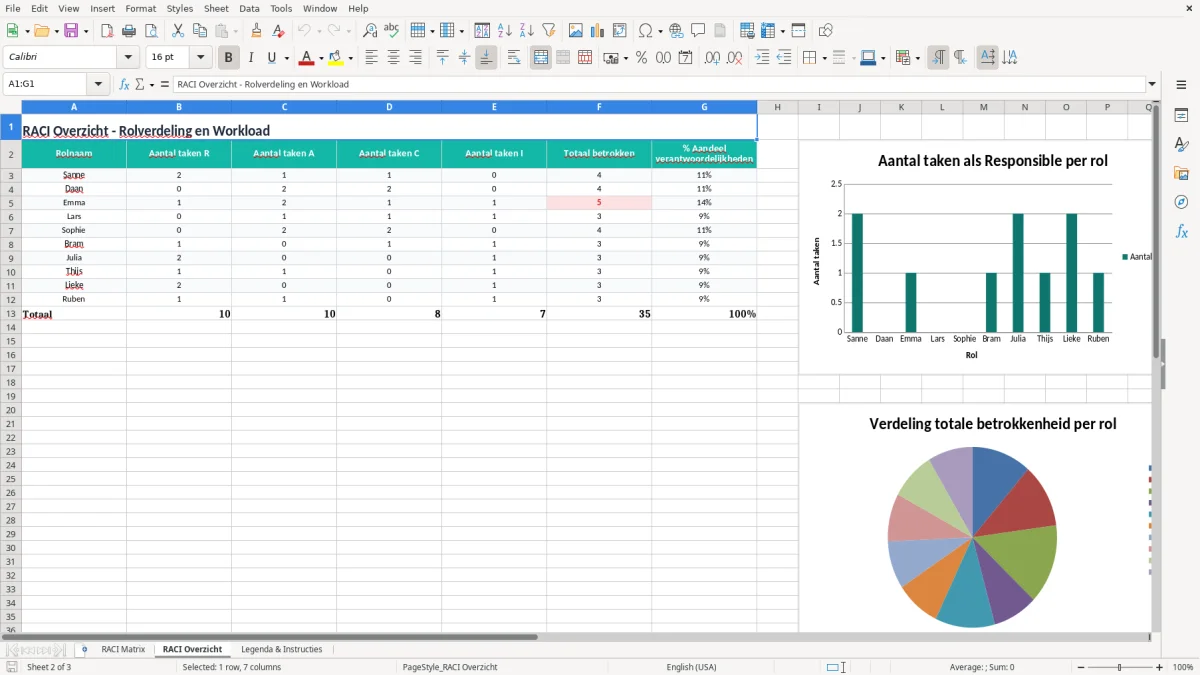Toggle Wrap Text
The height and width of the screenshot is (675, 1200).
(x=514, y=58)
